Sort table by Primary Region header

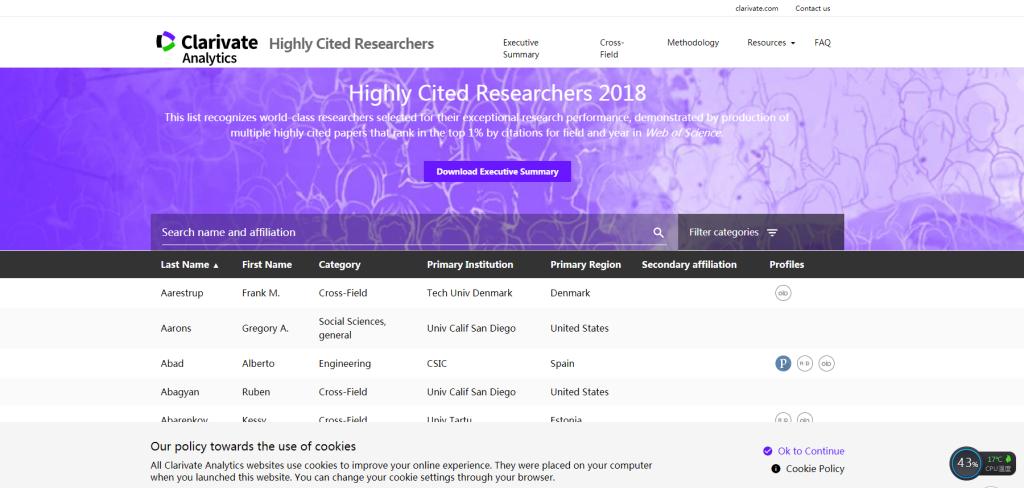tap(585, 265)
